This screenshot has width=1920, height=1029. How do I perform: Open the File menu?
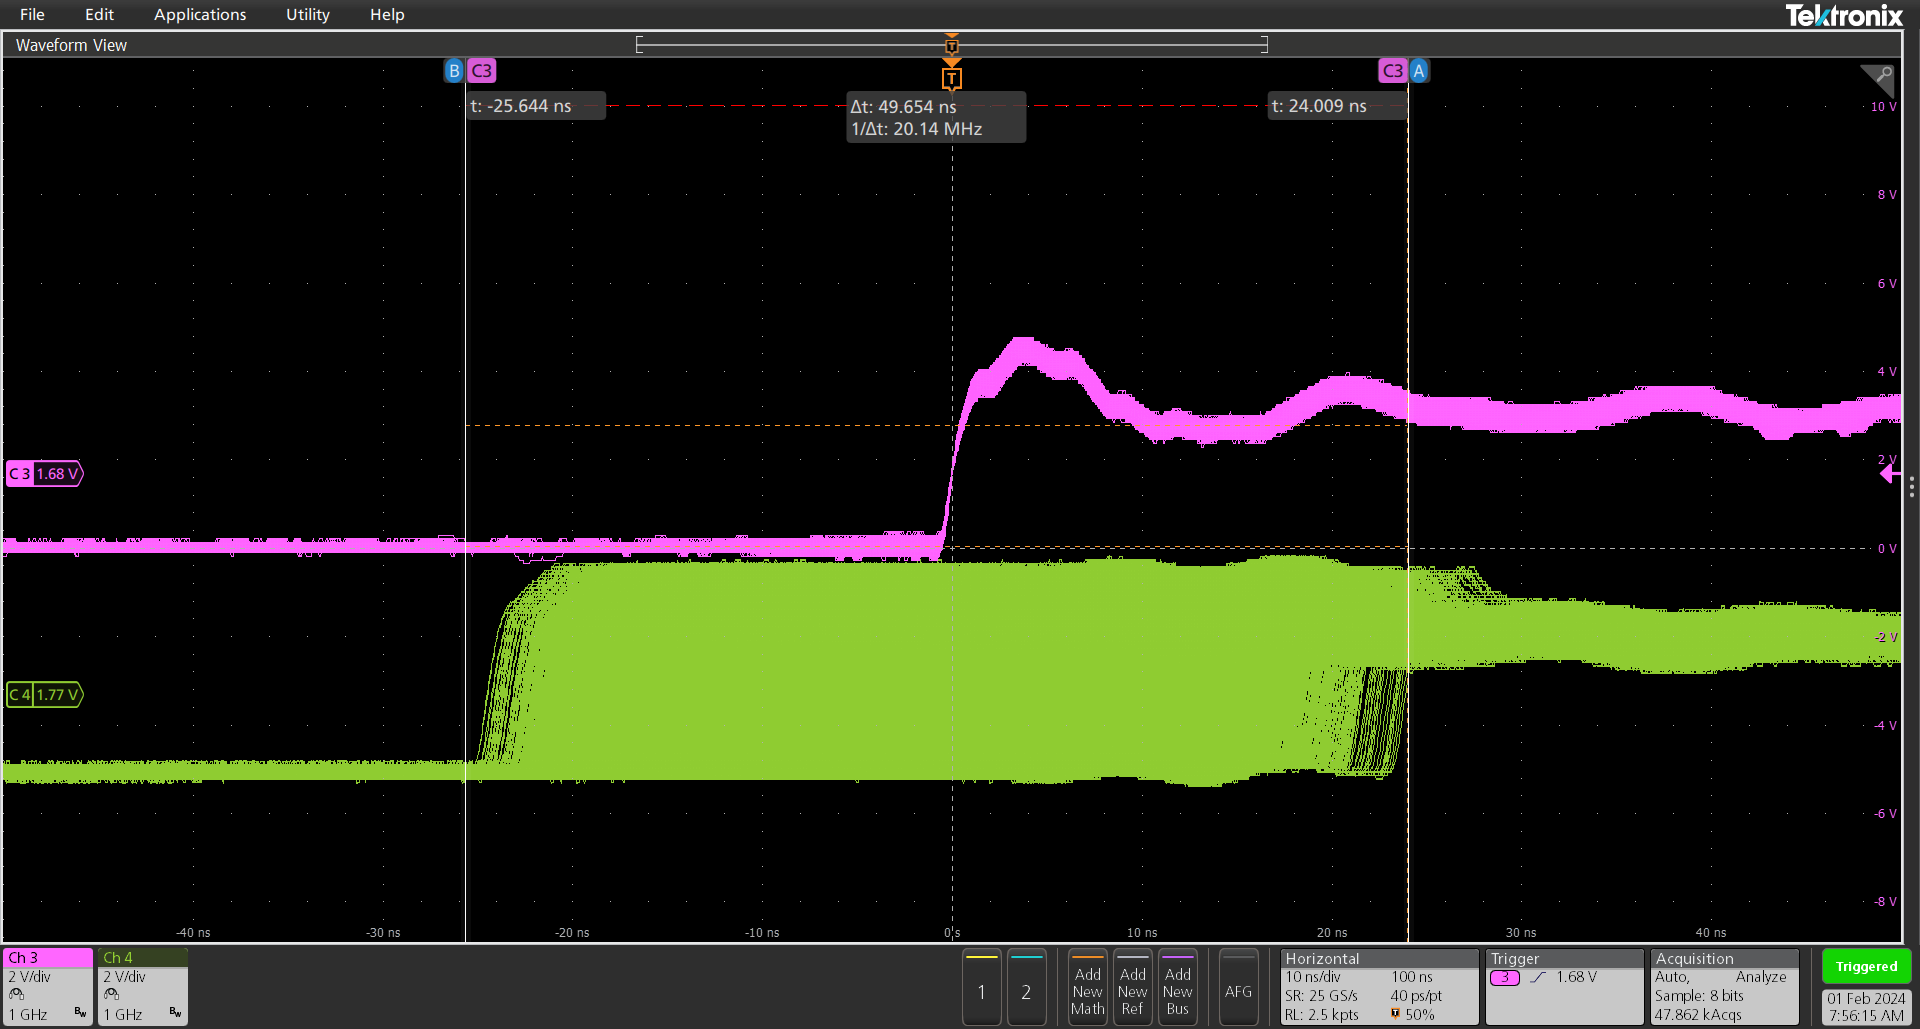(x=32, y=15)
